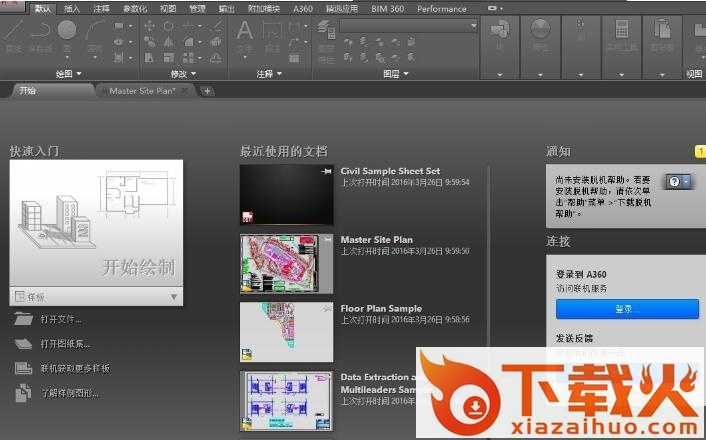The image size is (706, 440).
Task: Expand the 绘图 panel dropdown
Action: tap(78, 74)
